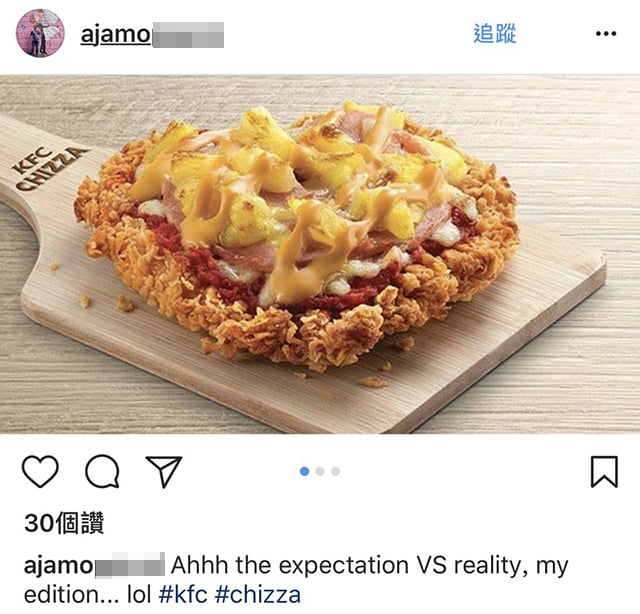Open the three-dot more options menu
640x614 pixels.
[606, 33]
